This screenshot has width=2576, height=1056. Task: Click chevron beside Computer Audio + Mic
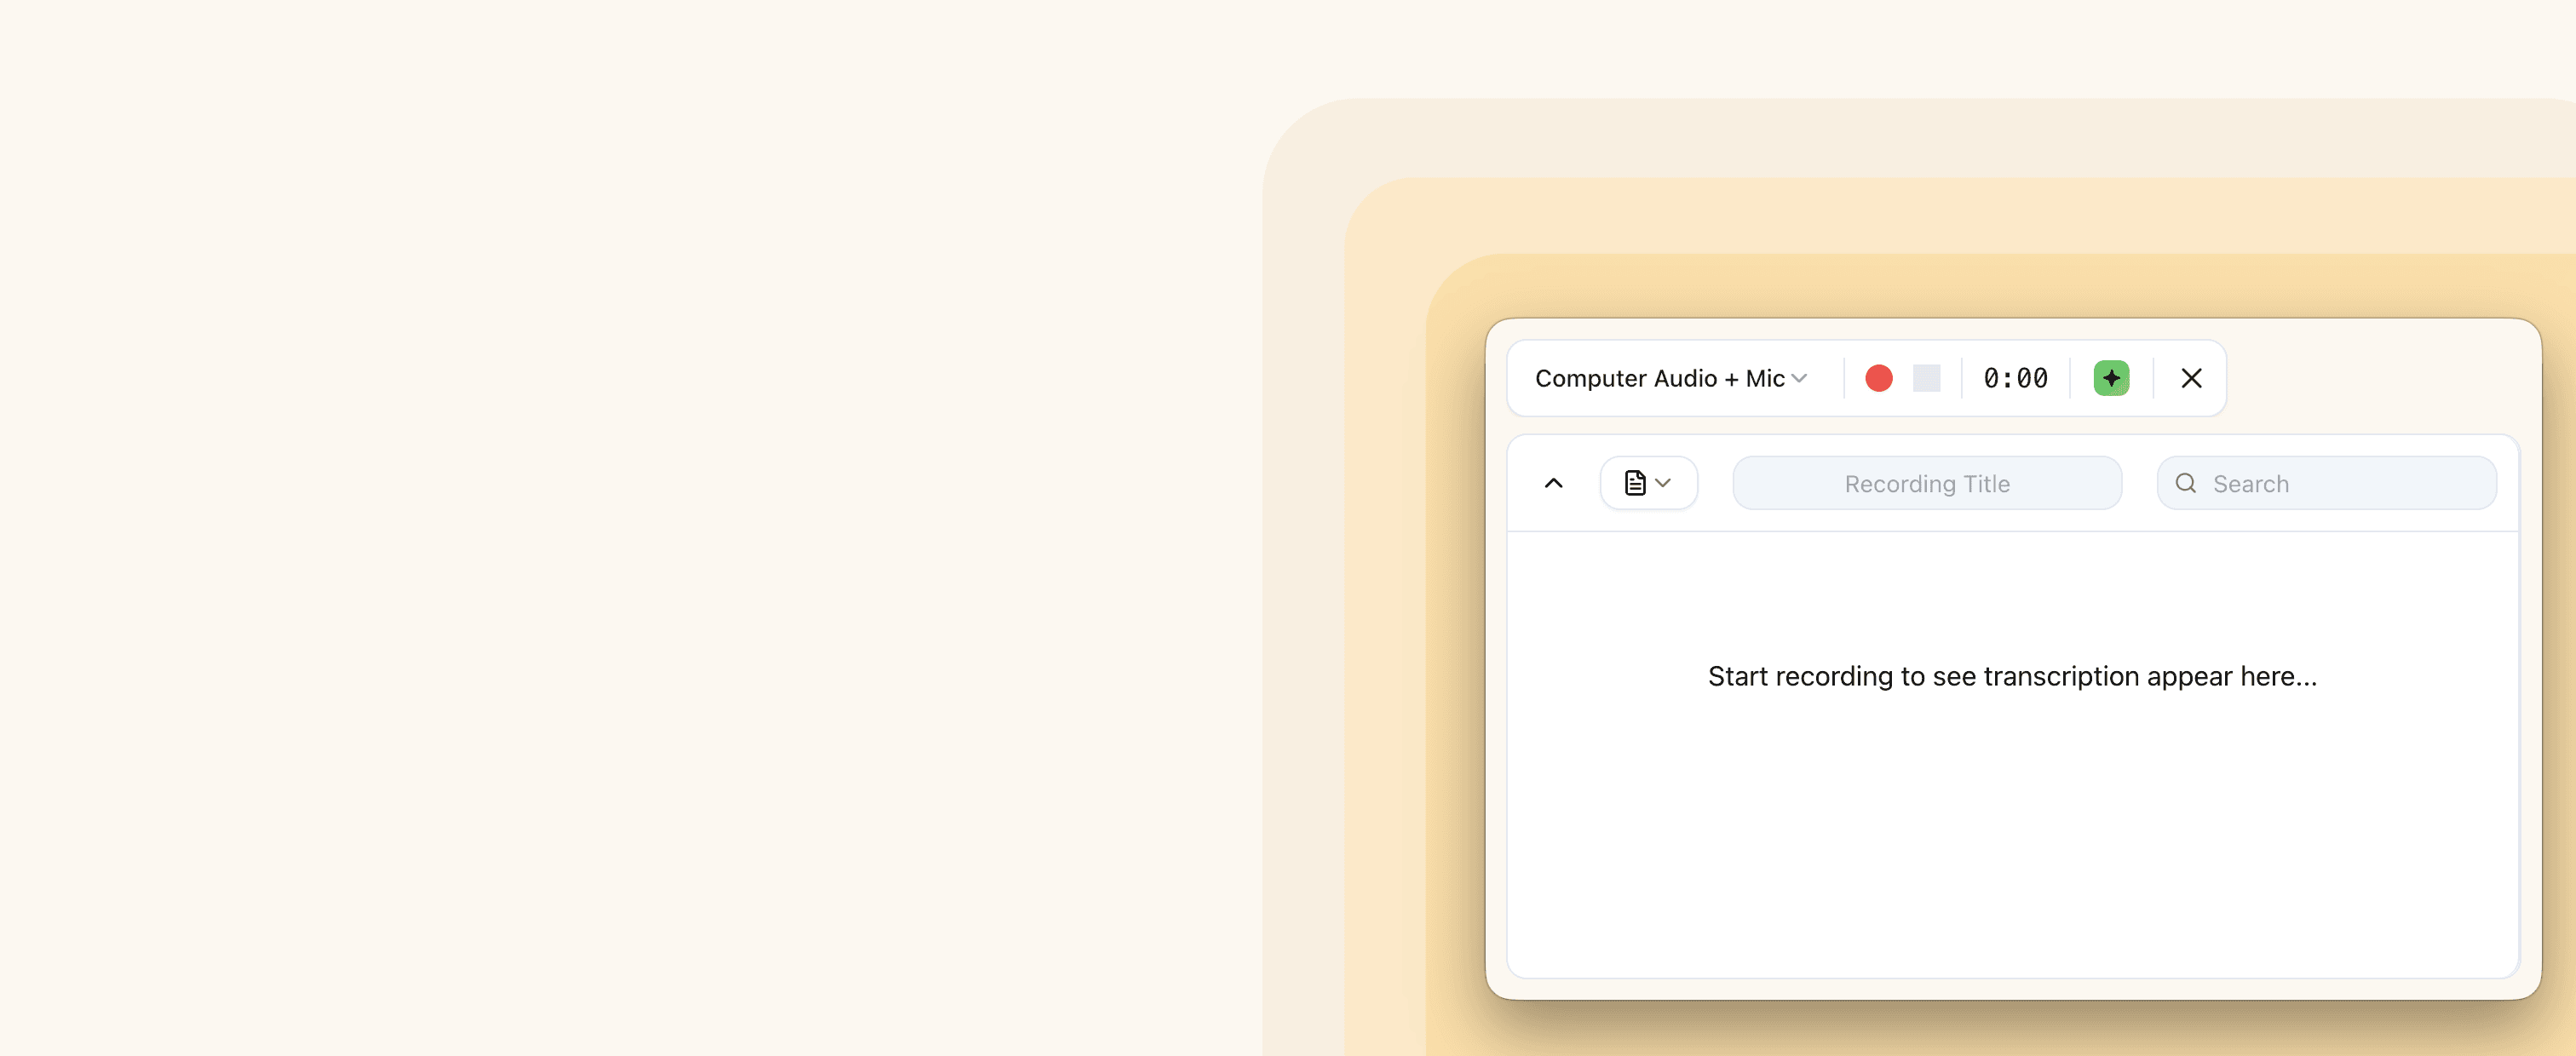point(1799,378)
